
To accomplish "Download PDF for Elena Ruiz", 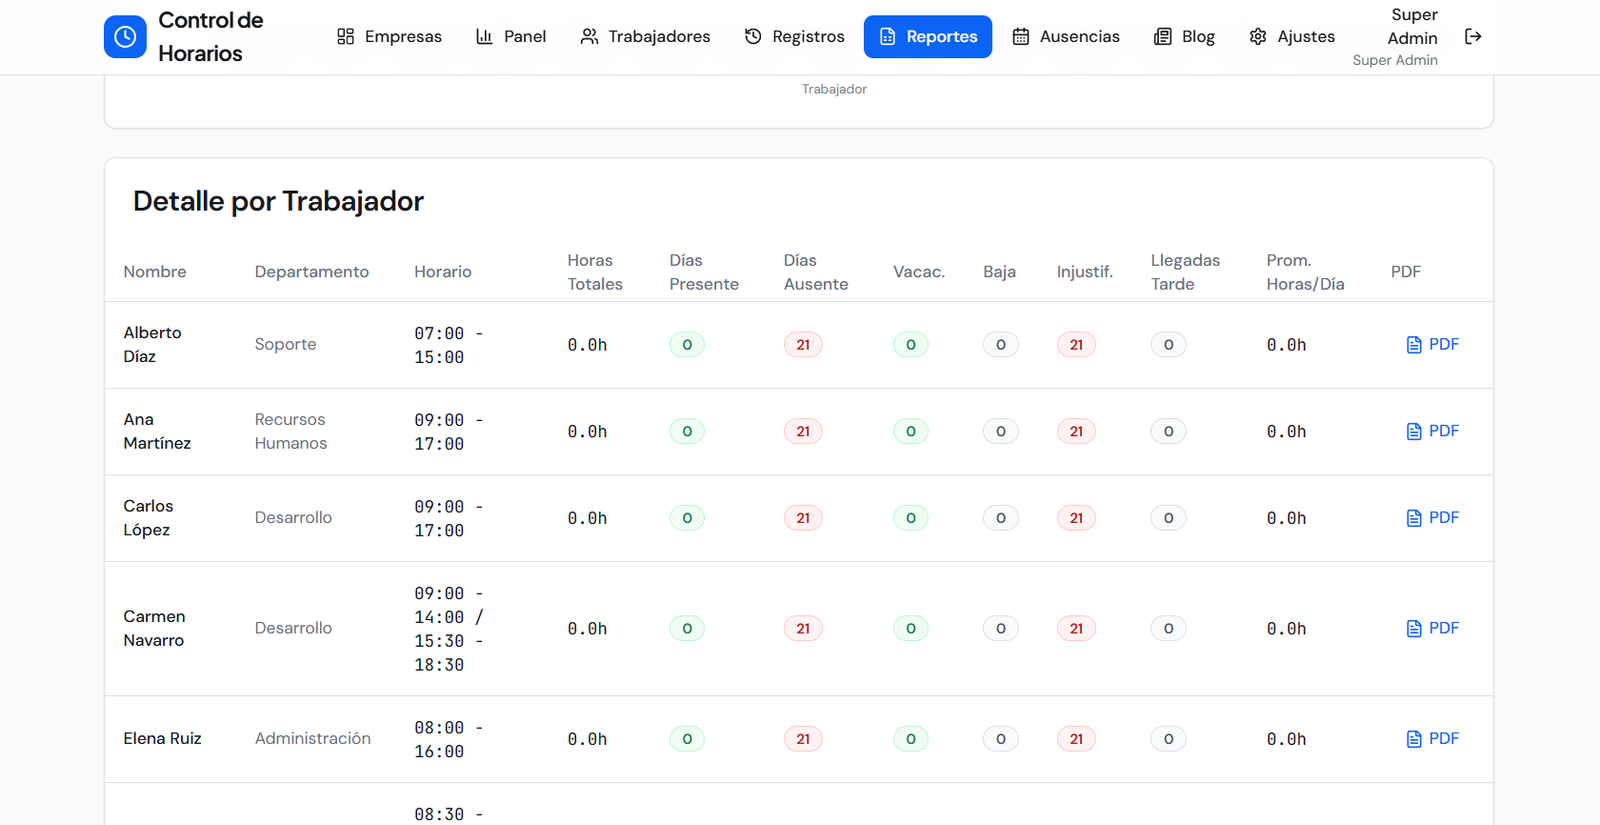I will click(x=1432, y=739).
